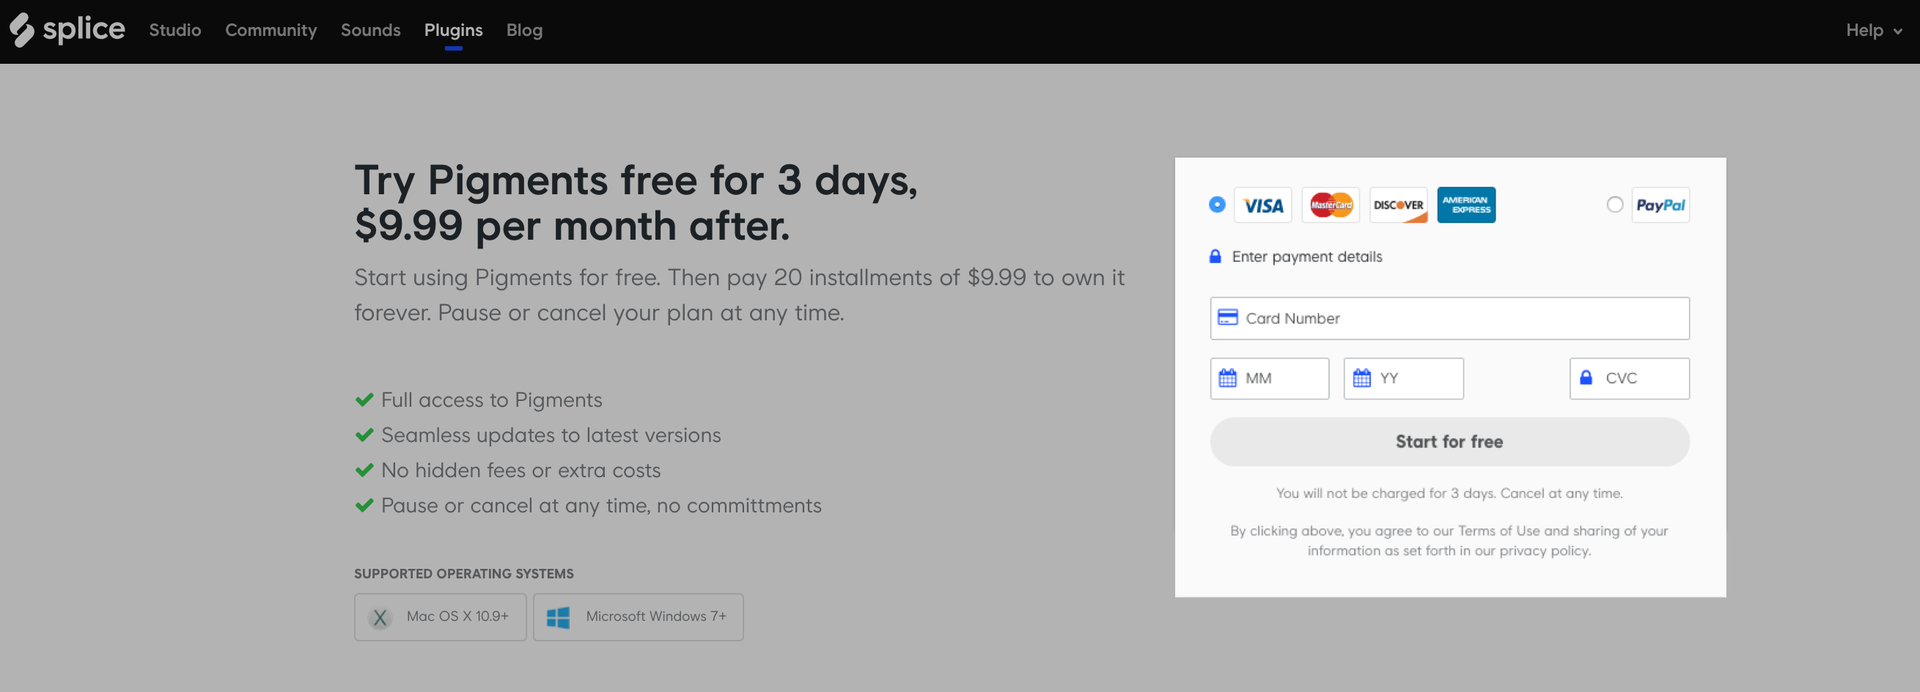Screen dimensions: 1920x692
Task: Click the Discover card logo
Action: click(1398, 205)
